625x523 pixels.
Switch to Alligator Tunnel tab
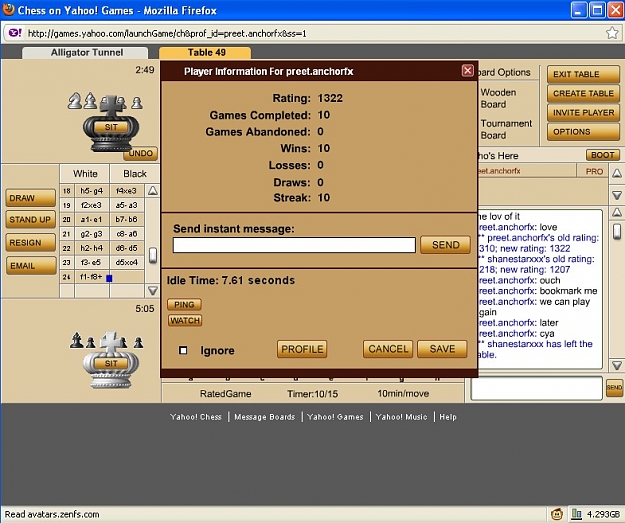click(x=85, y=53)
